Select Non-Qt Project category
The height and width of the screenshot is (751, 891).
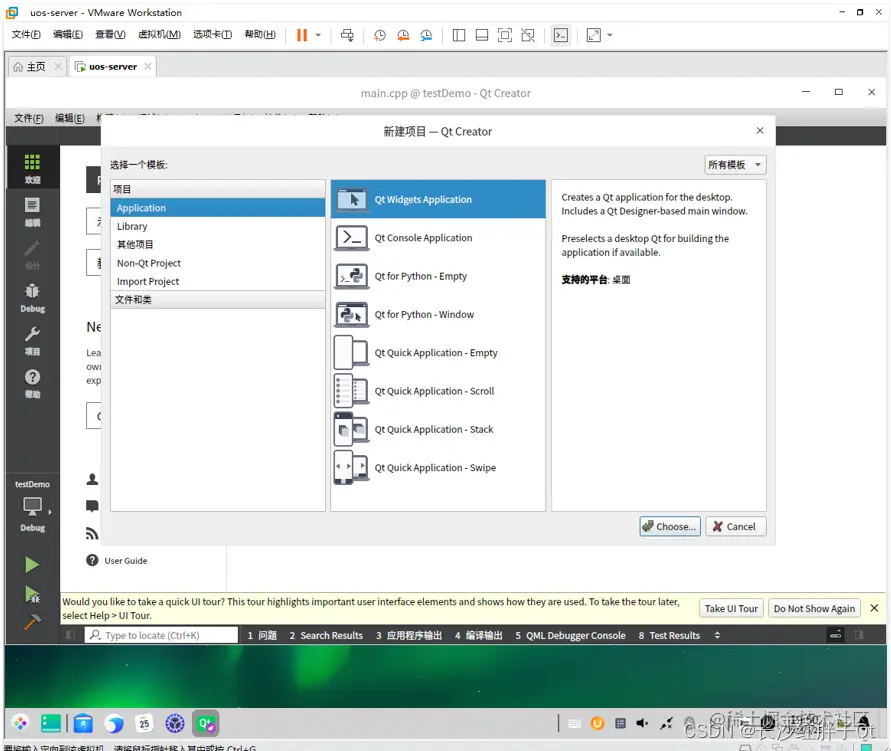(x=218, y=263)
